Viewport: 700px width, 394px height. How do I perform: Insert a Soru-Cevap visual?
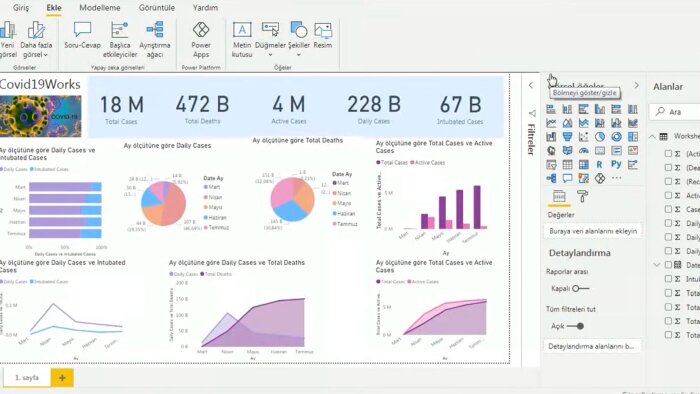pyautogui.click(x=83, y=36)
